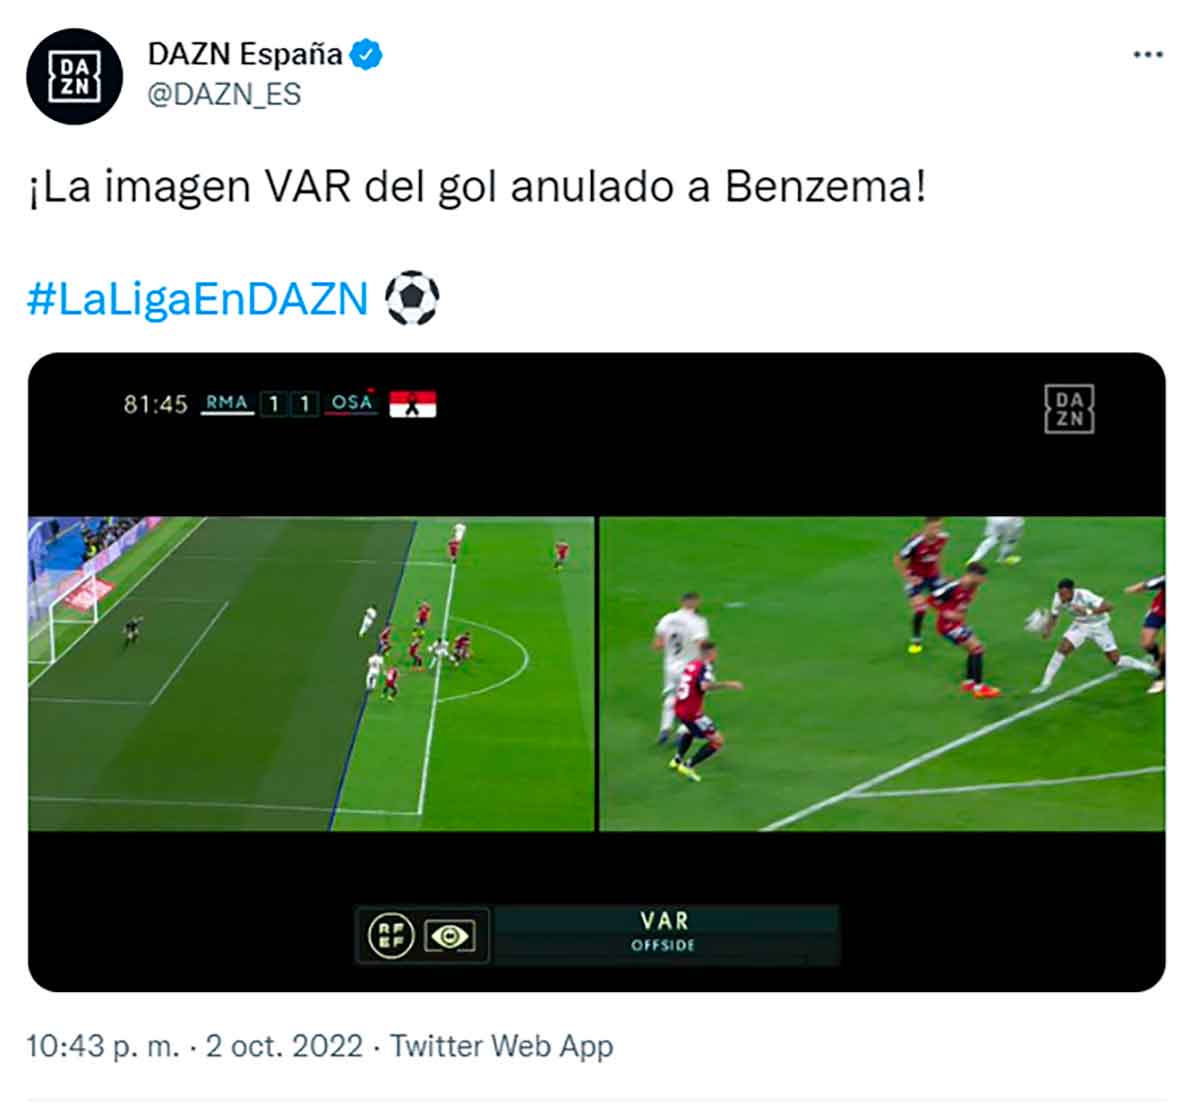Click the RMA team abbreviation on scoreboard

227,403
